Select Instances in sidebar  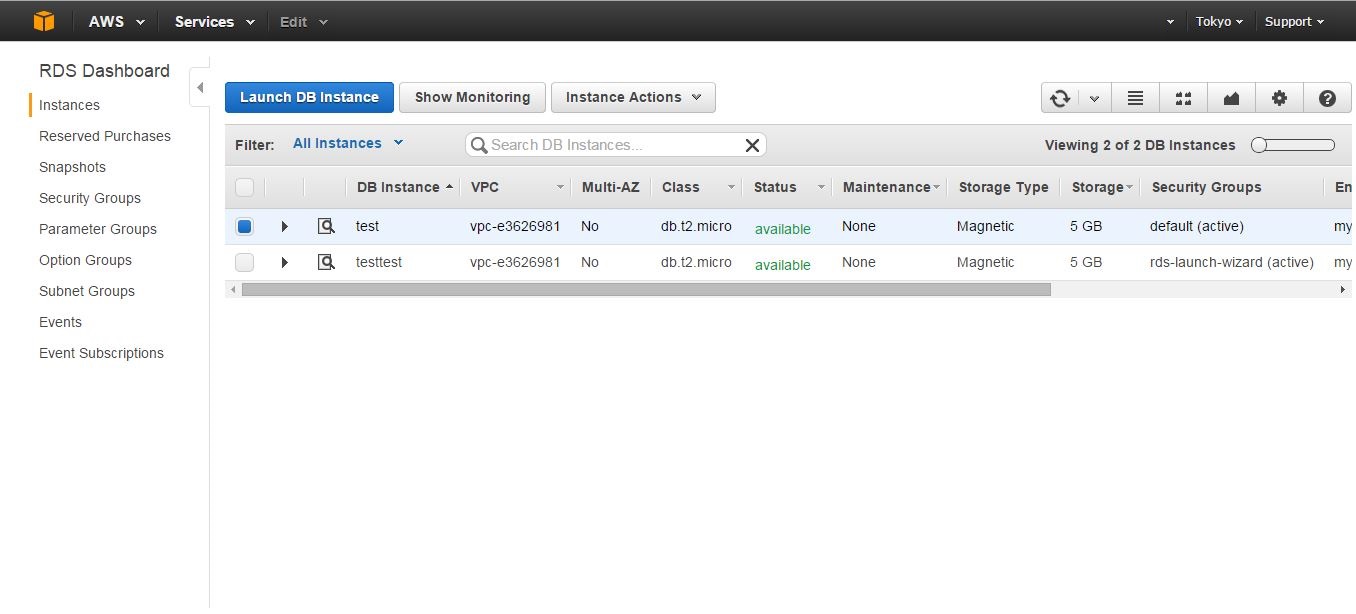(69, 105)
